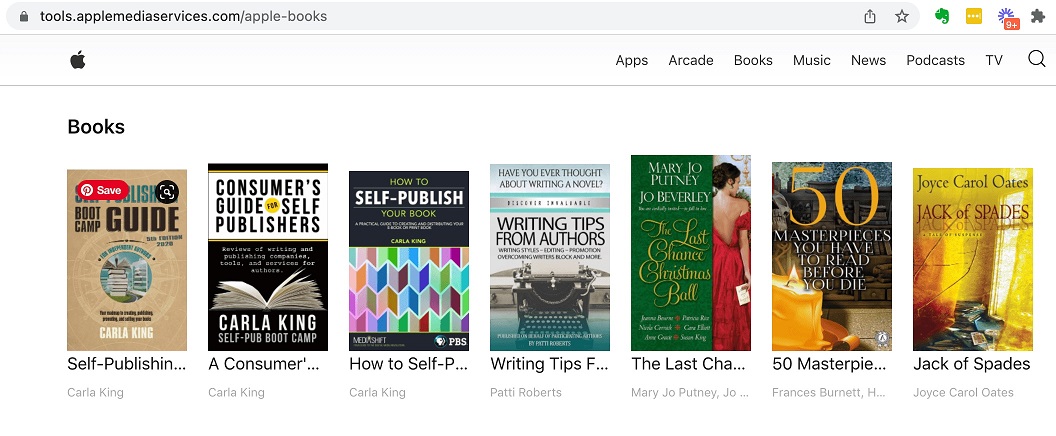Click the extension with 9+ badge
This screenshot has width=1056, height=436.
[x=1007, y=17]
